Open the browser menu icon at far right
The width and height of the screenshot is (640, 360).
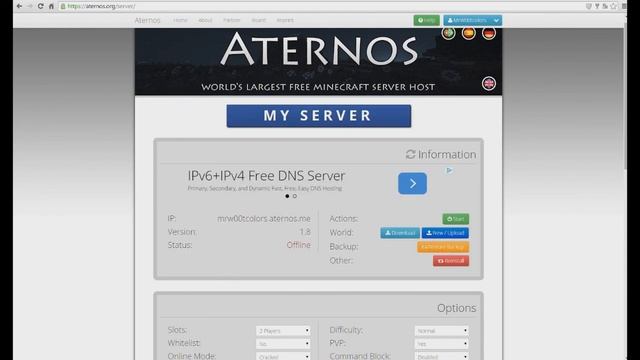(x=624, y=6)
